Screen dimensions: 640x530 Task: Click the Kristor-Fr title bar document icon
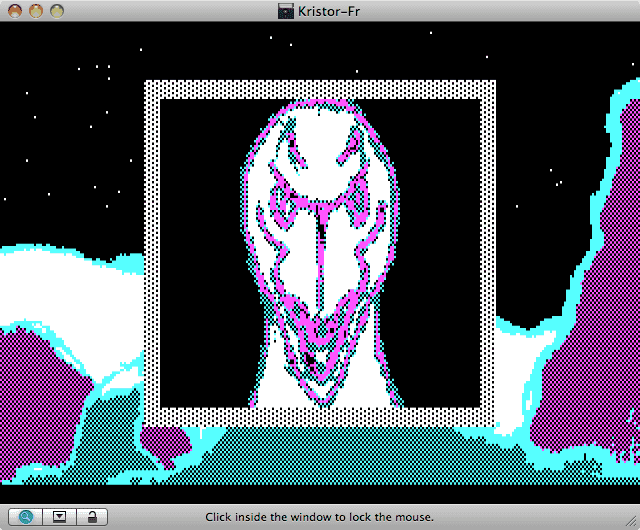(286, 11)
